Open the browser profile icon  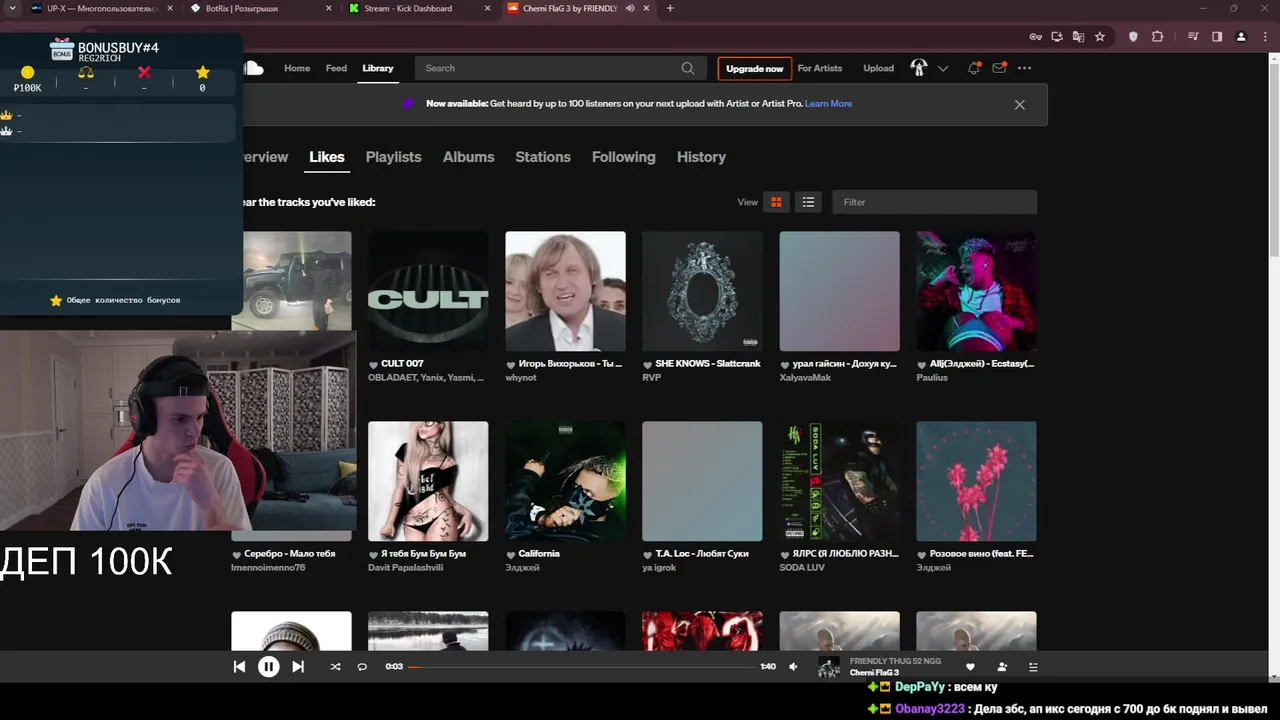tap(1241, 37)
